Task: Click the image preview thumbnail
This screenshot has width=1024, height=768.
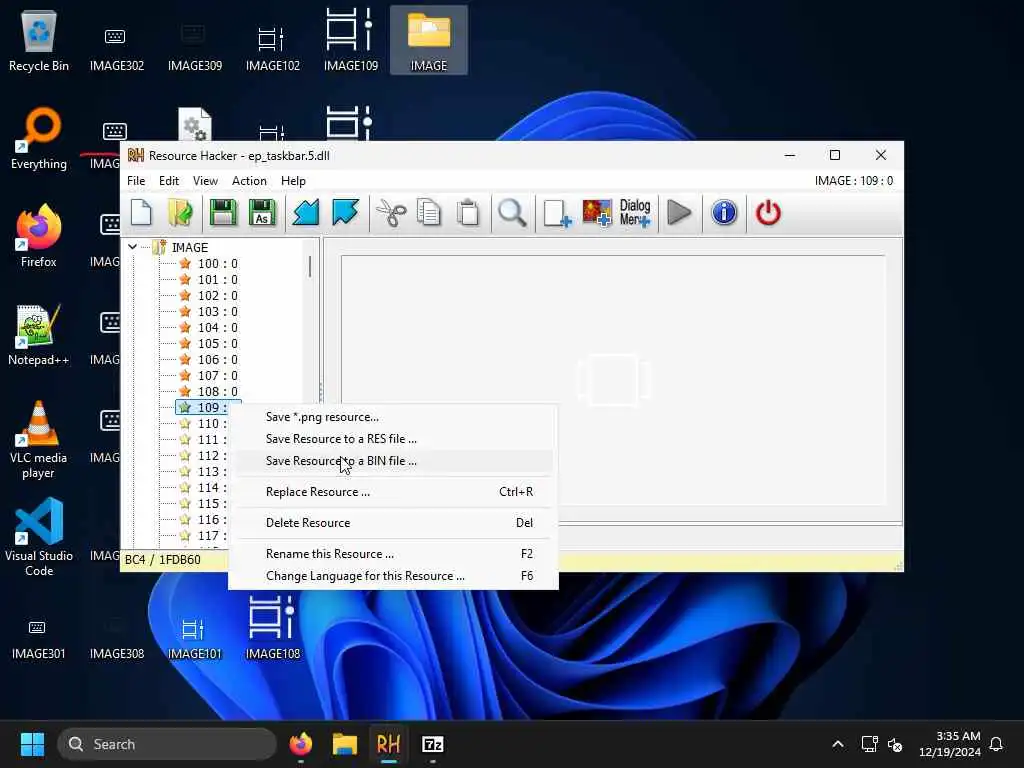Action: [613, 380]
